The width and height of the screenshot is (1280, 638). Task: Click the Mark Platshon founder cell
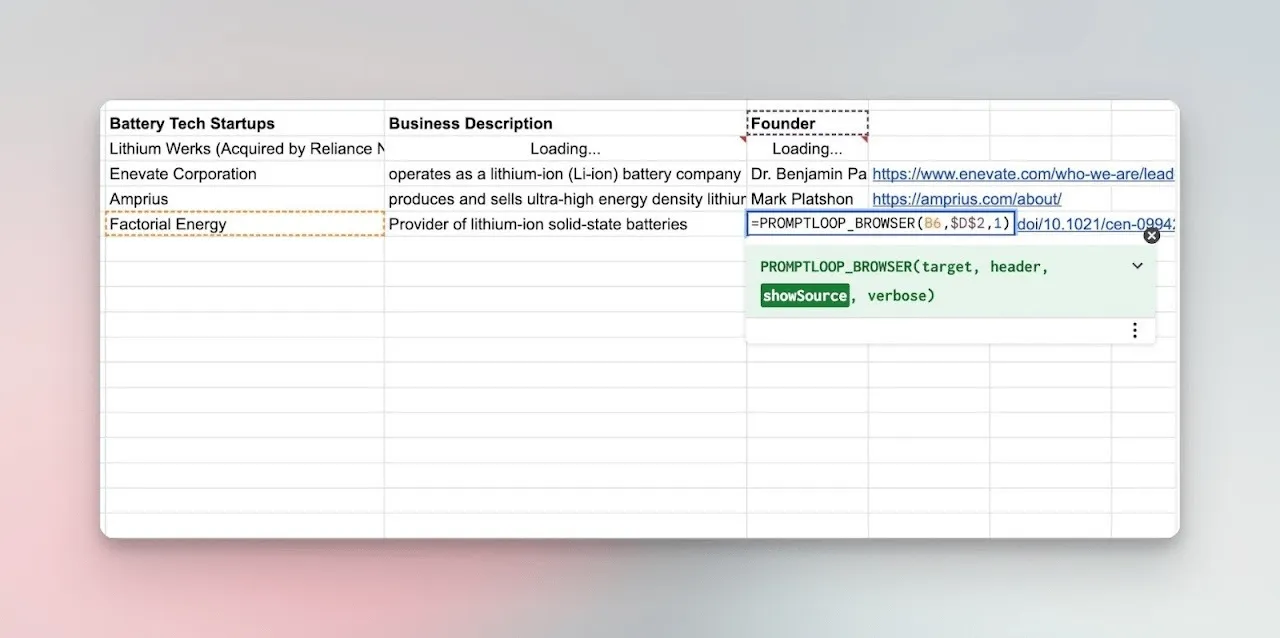(x=807, y=199)
